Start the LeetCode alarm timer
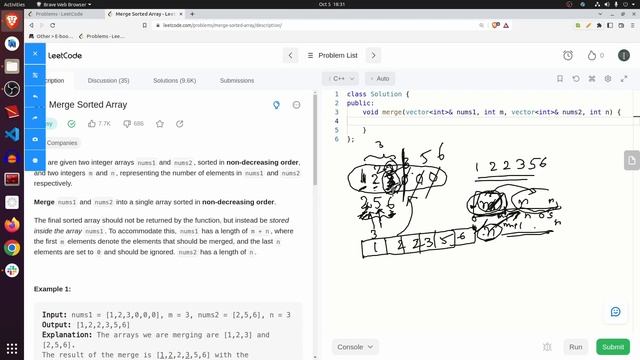 [568, 55]
